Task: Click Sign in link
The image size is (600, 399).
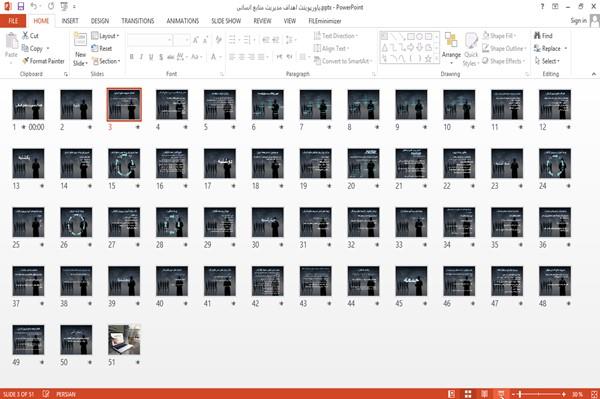Action: click(x=578, y=21)
